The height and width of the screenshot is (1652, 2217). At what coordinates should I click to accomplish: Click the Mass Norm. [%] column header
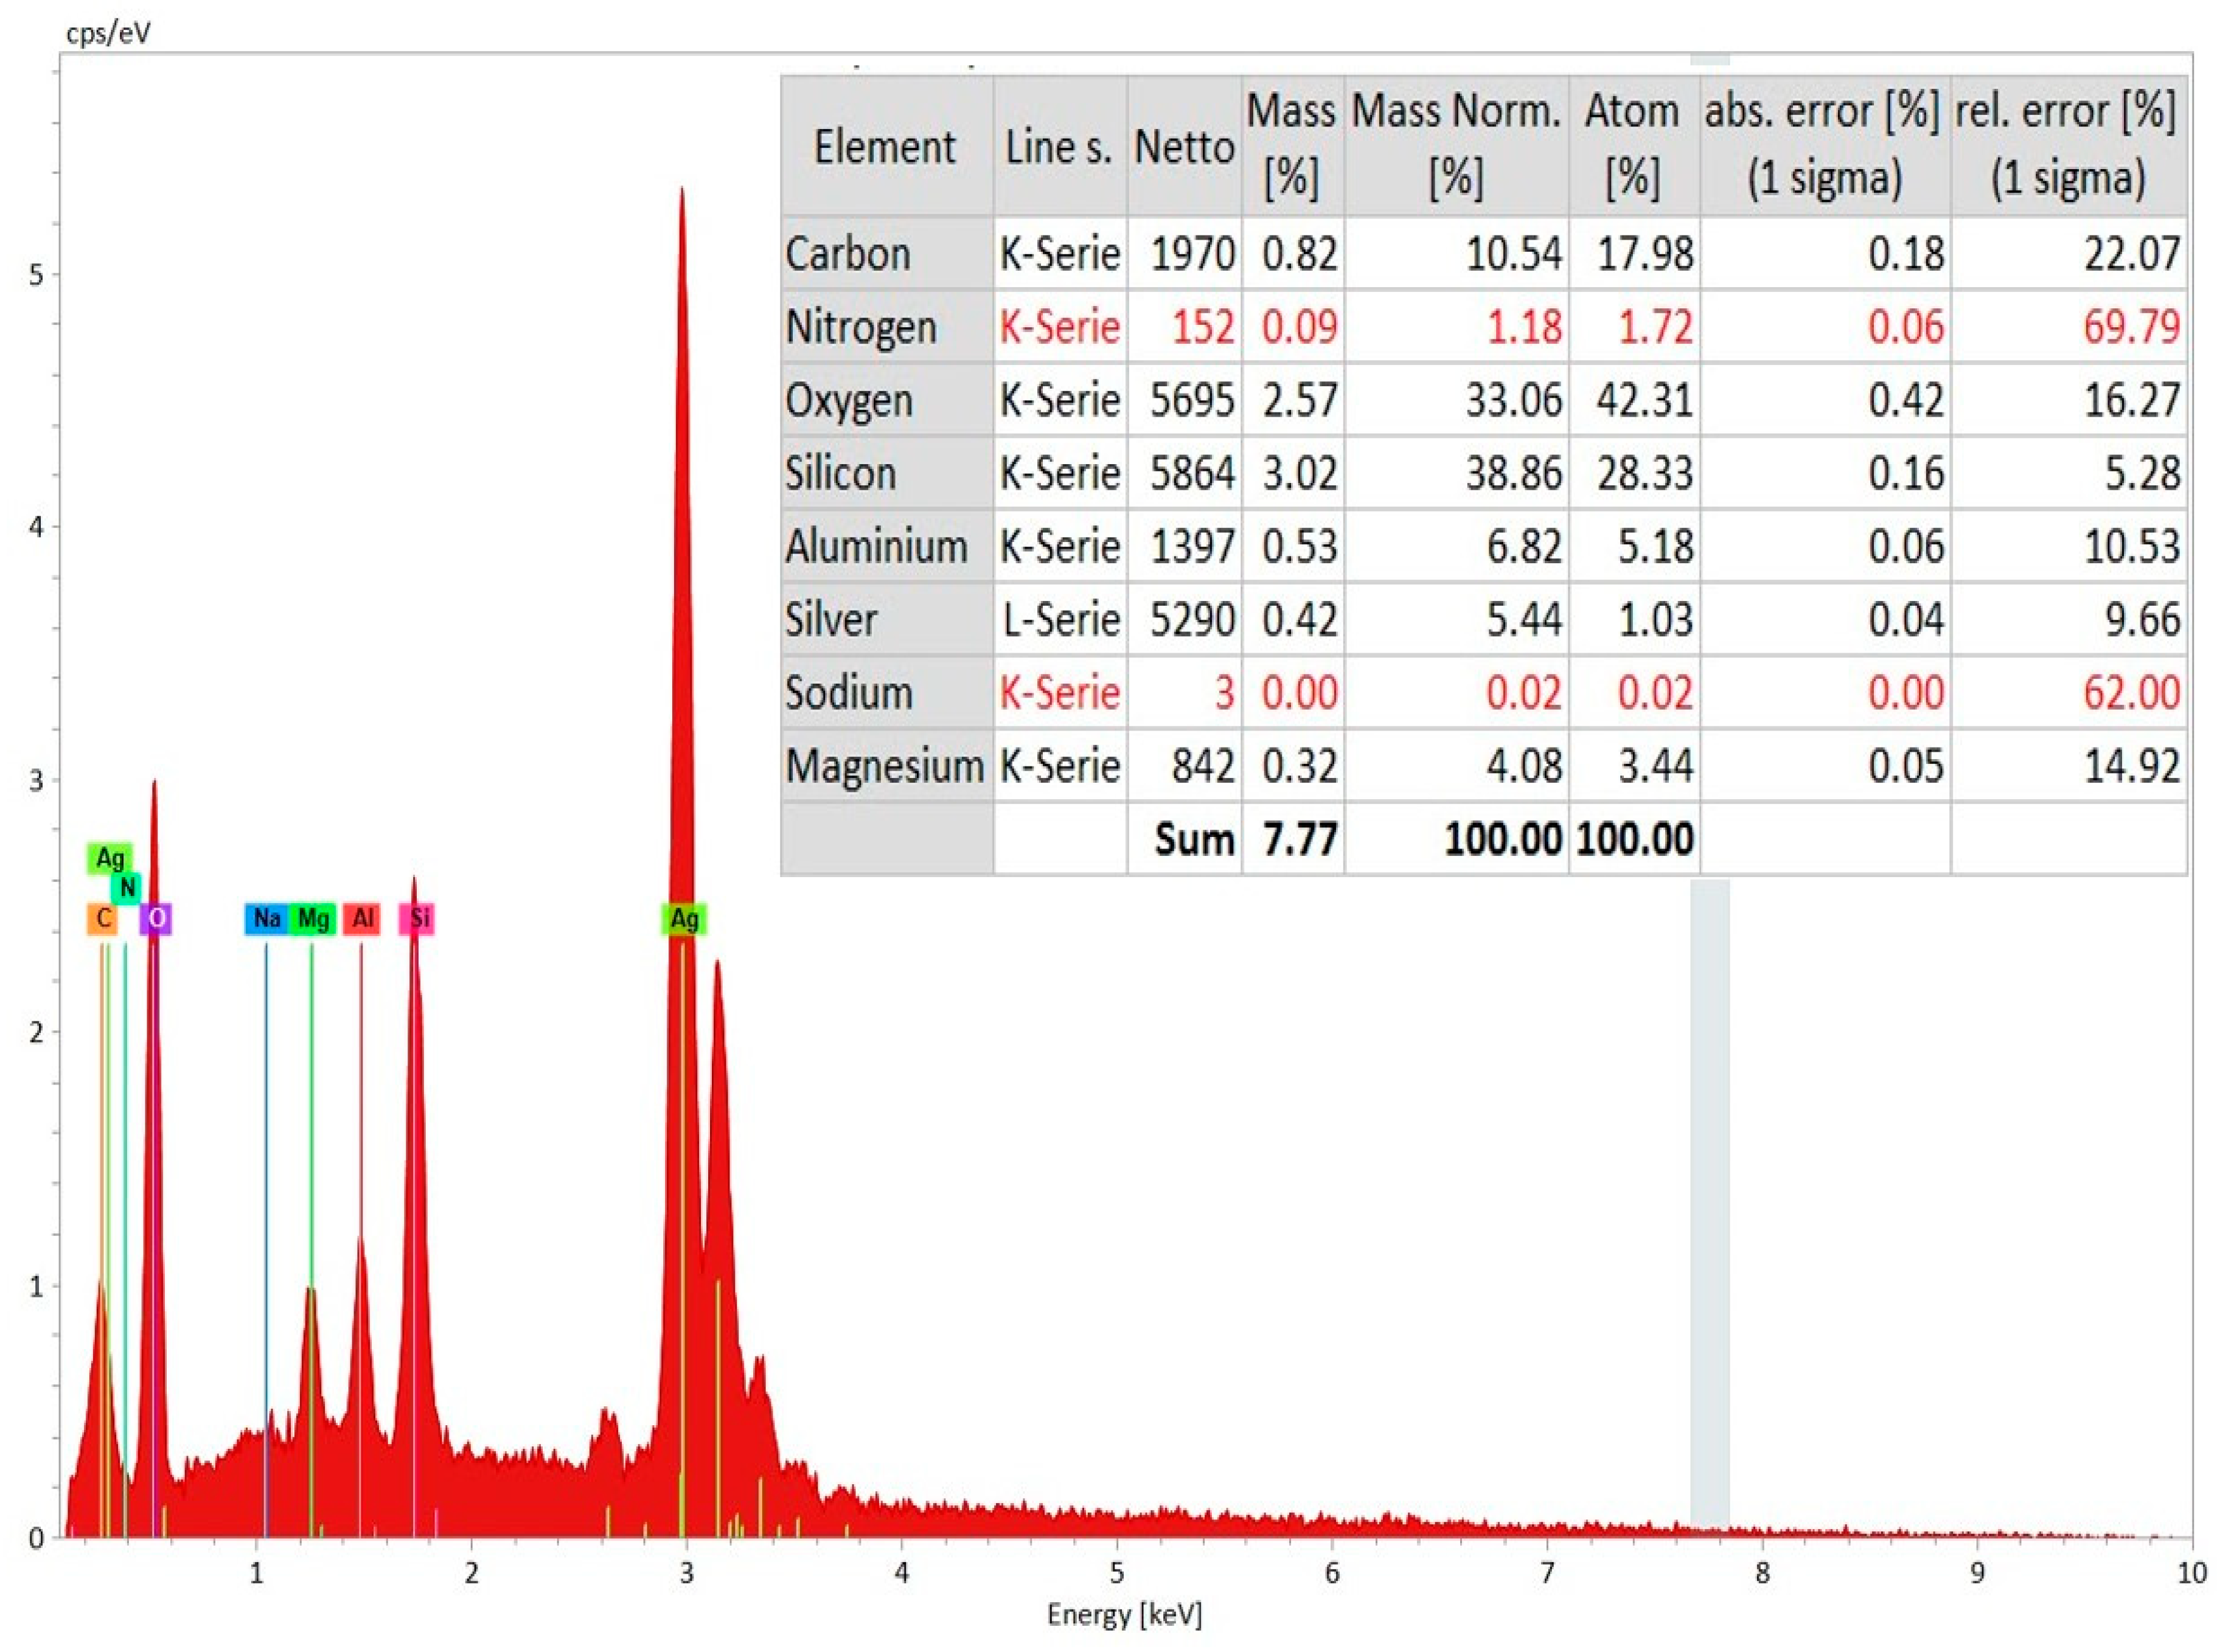click(x=1456, y=145)
